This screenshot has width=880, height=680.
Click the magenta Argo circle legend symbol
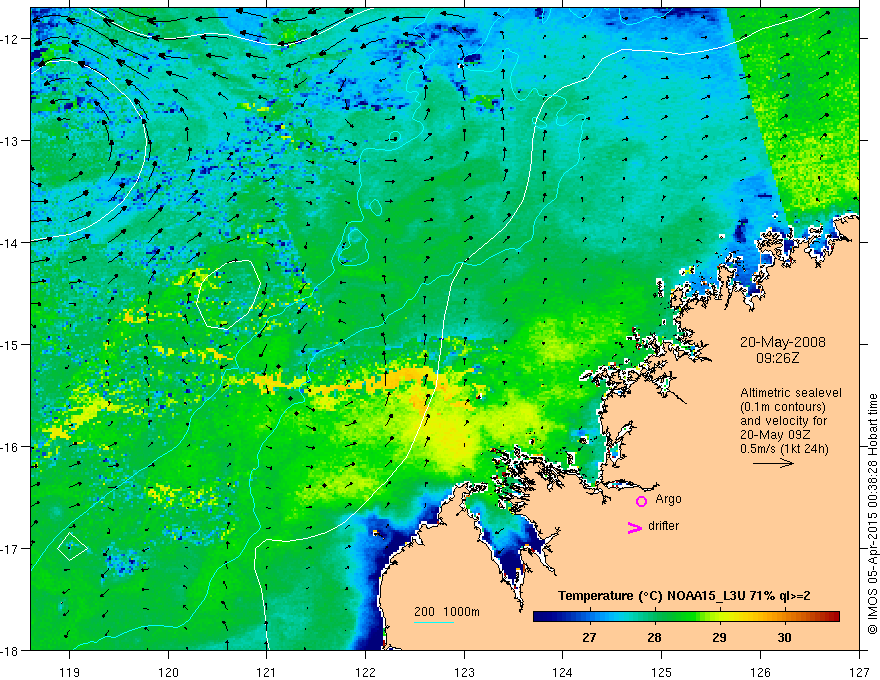coord(641,501)
